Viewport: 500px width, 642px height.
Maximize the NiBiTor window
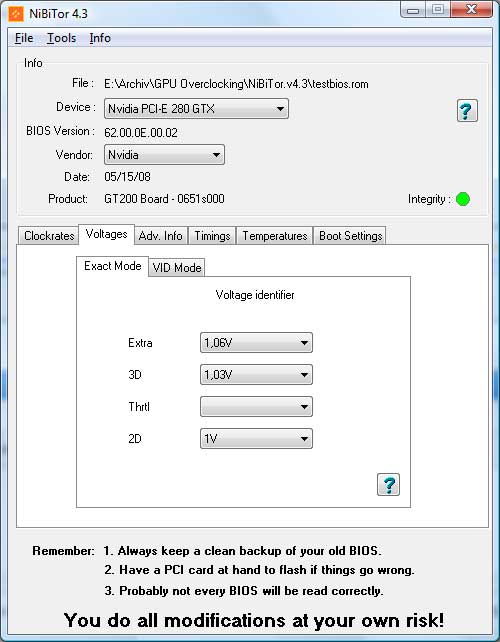click(x=438, y=10)
